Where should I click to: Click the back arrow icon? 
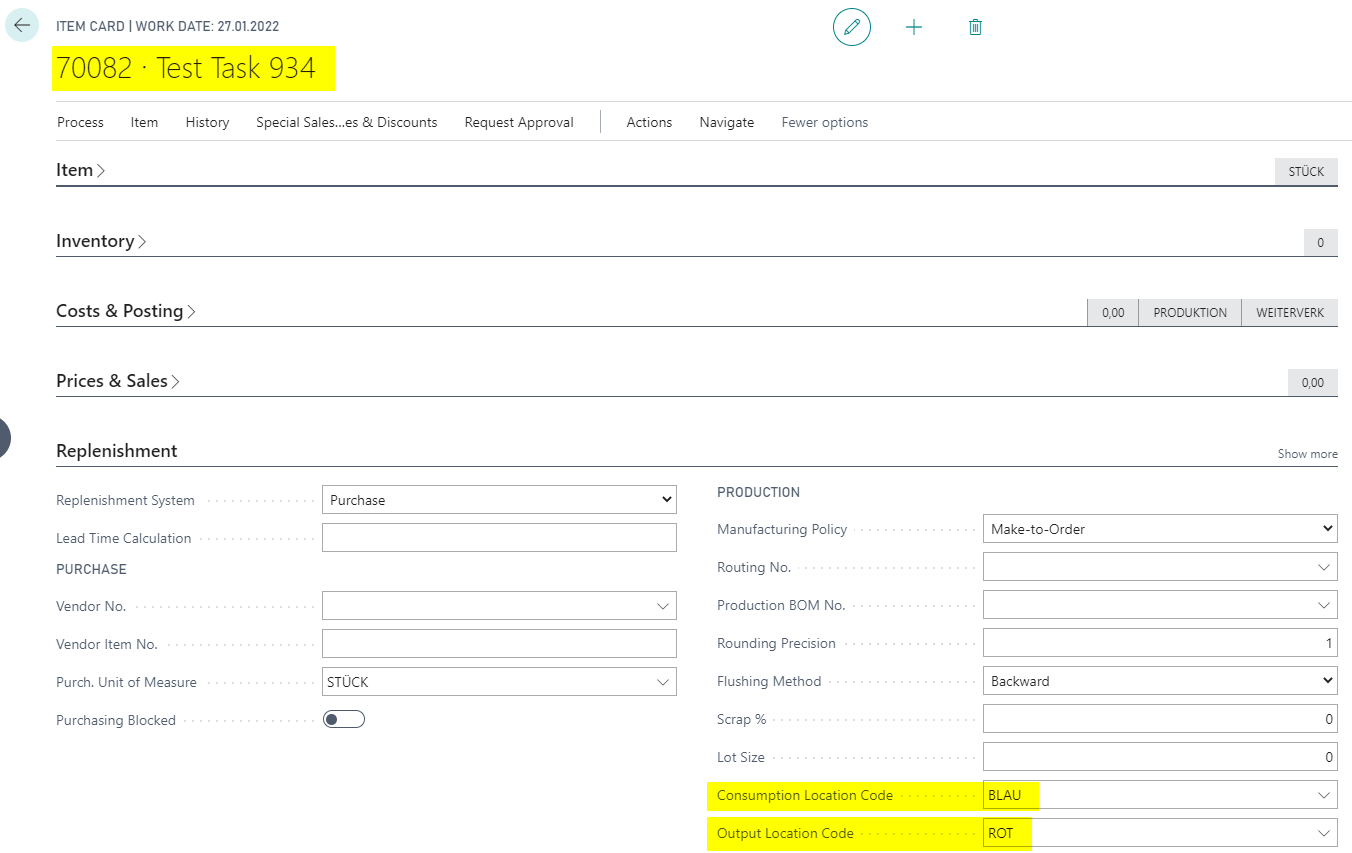coord(22,25)
